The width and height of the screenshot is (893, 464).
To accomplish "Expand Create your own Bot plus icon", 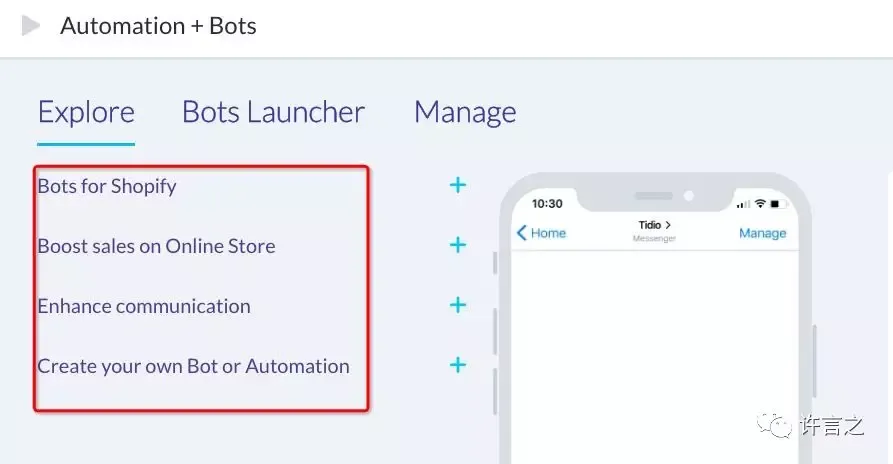I will click(x=458, y=365).
